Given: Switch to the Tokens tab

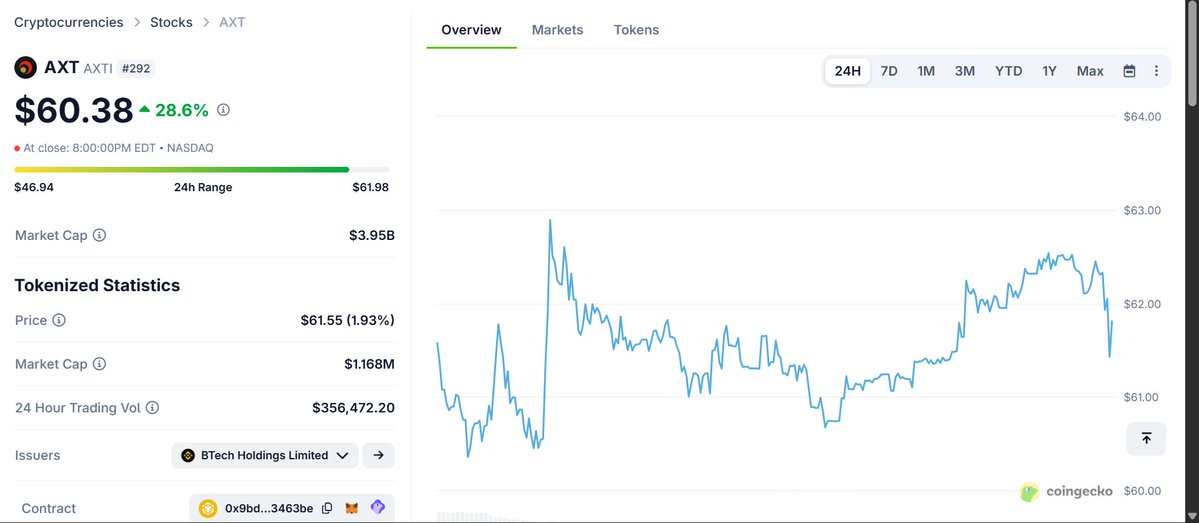Looking at the screenshot, I should [636, 30].
